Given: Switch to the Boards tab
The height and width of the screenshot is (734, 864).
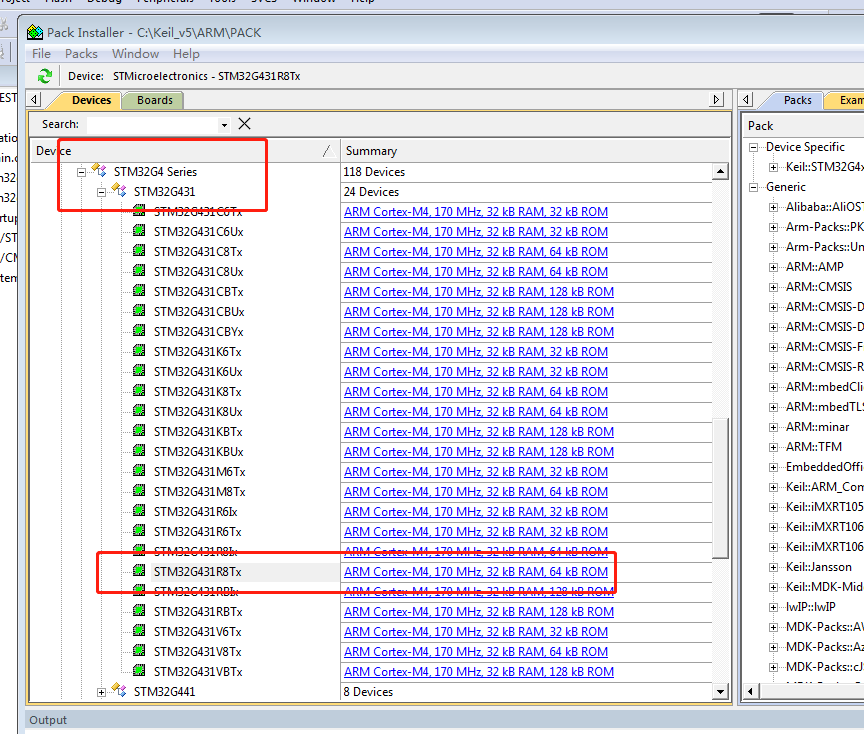Looking at the screenshot, I should [x=154, y=100].
